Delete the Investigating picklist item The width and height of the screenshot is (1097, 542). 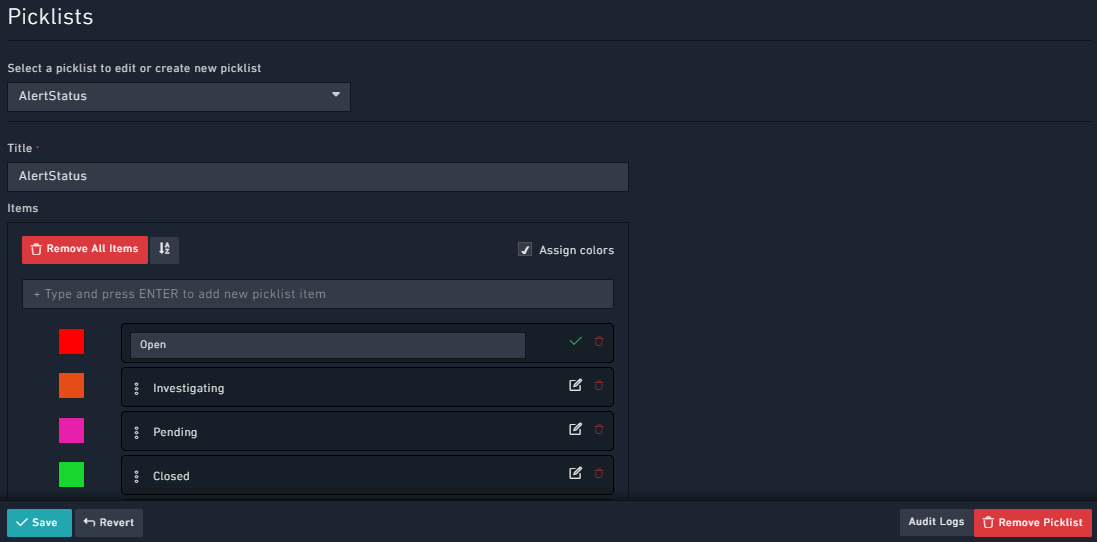[x=599, y=385]
